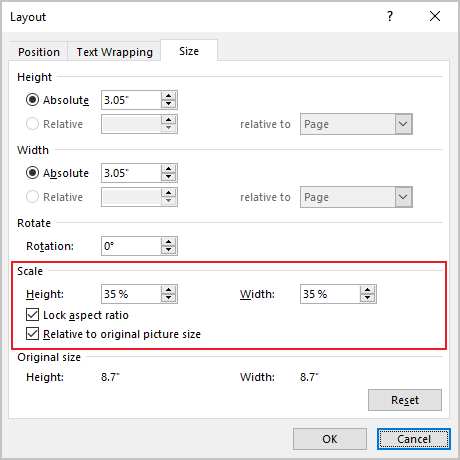Screen dimensions: 460x460
Task: Click the Scale Height percent field
Action: (132, 294)
